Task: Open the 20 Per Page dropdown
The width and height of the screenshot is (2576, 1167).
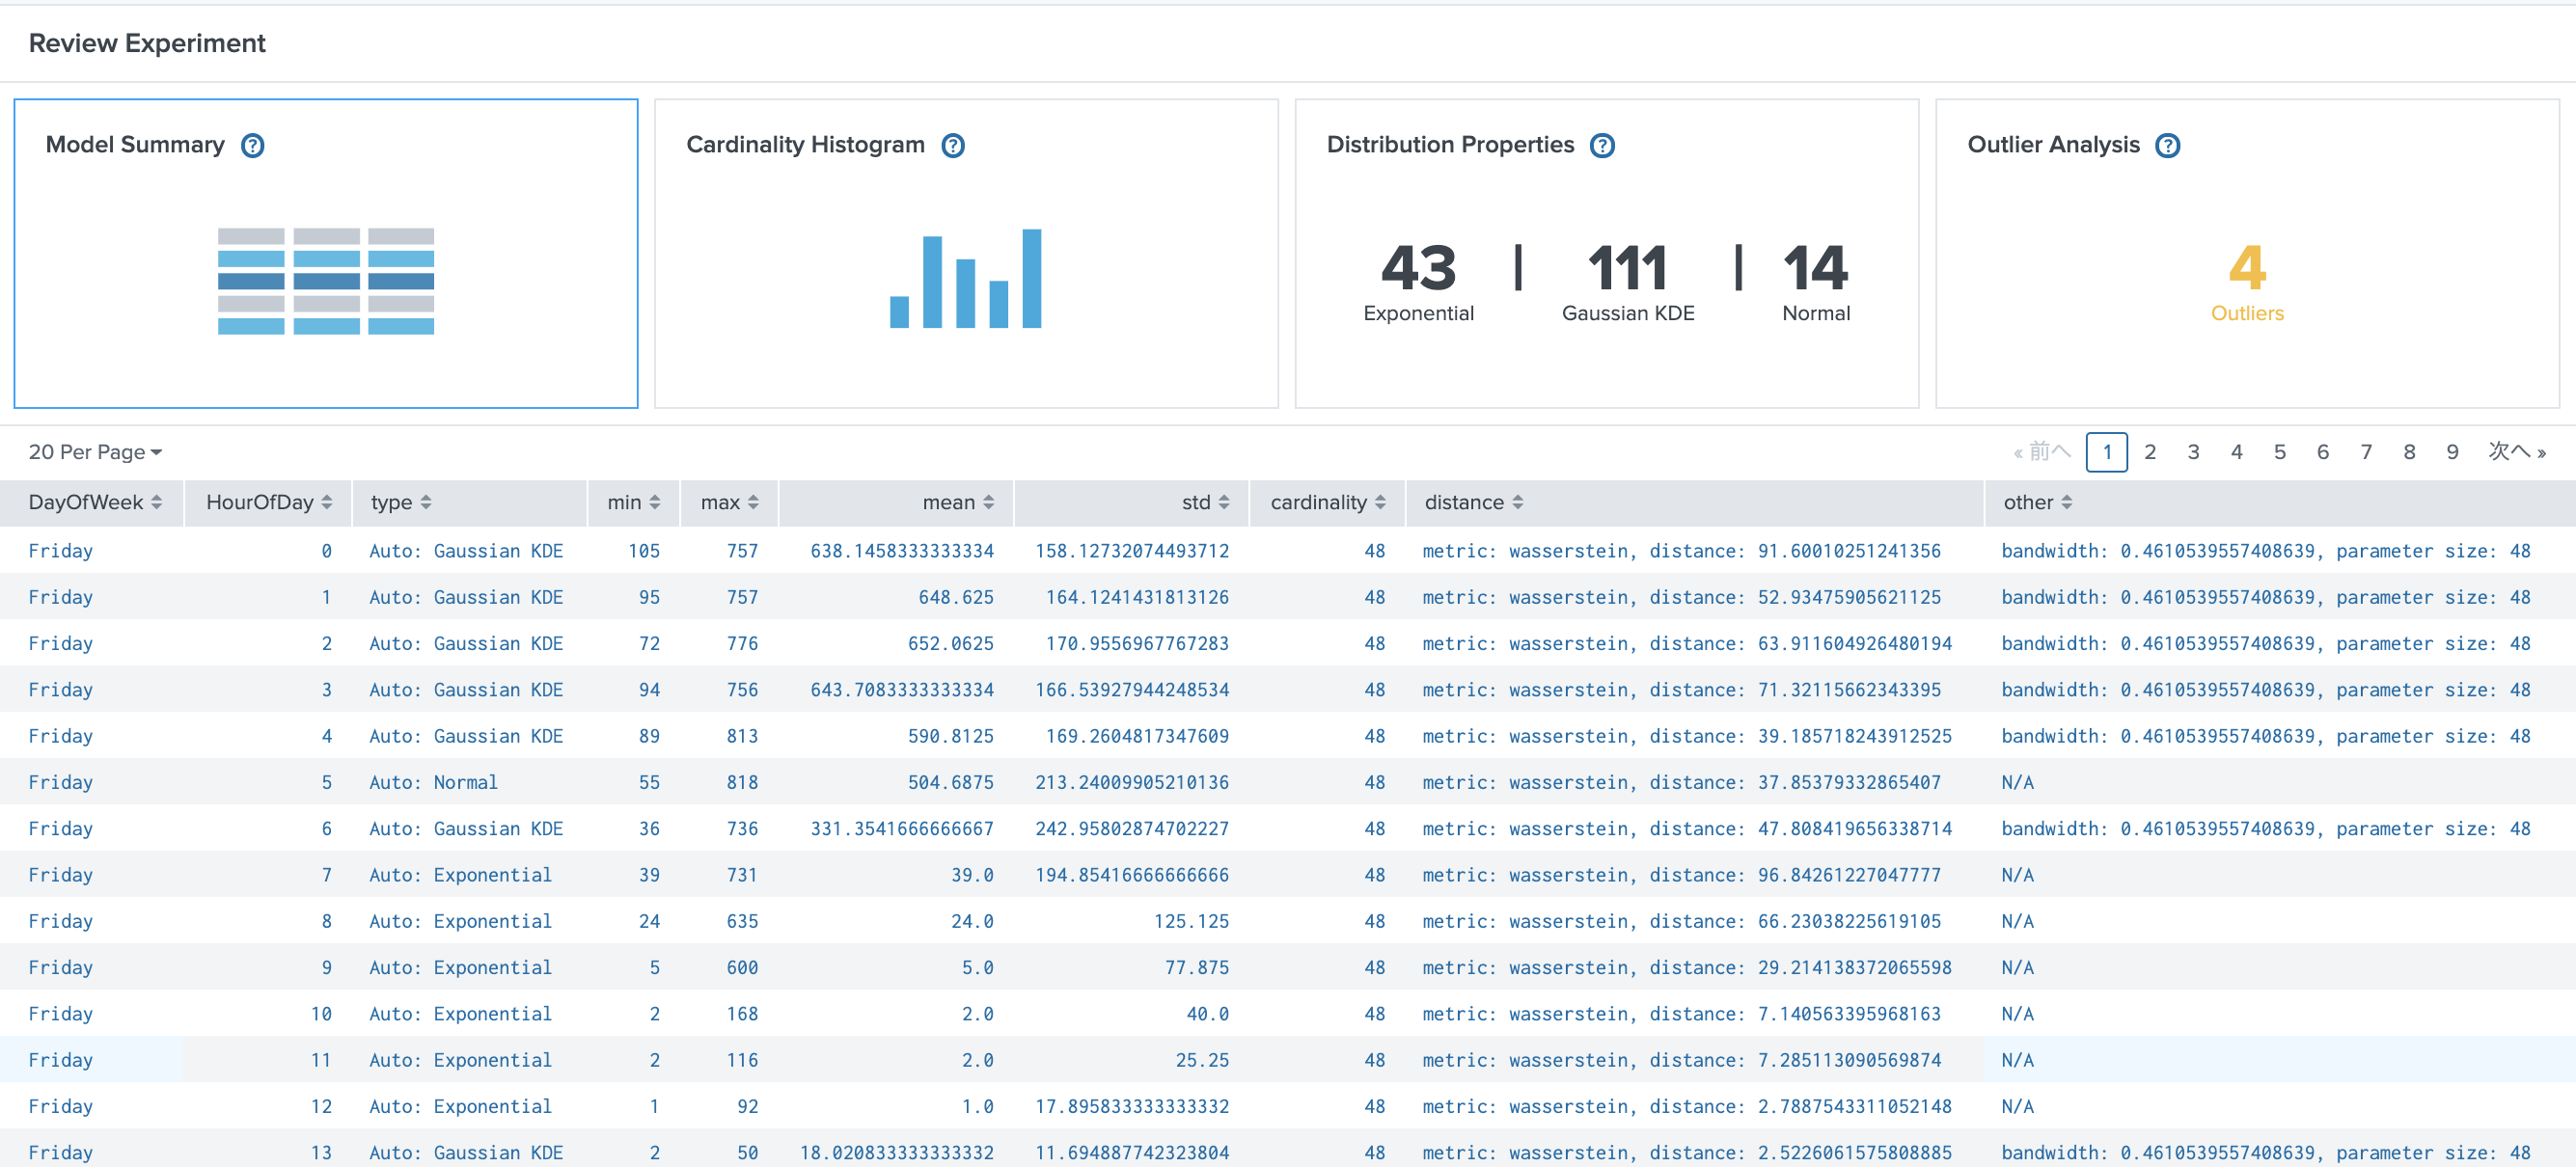Action: point(94,451)
